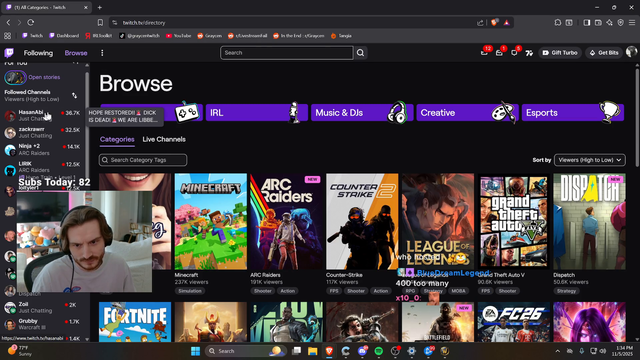The width and height of the screenshot is (640, 360).
Task: Open whispers chat bubble icon
Action: pos(514,53)
